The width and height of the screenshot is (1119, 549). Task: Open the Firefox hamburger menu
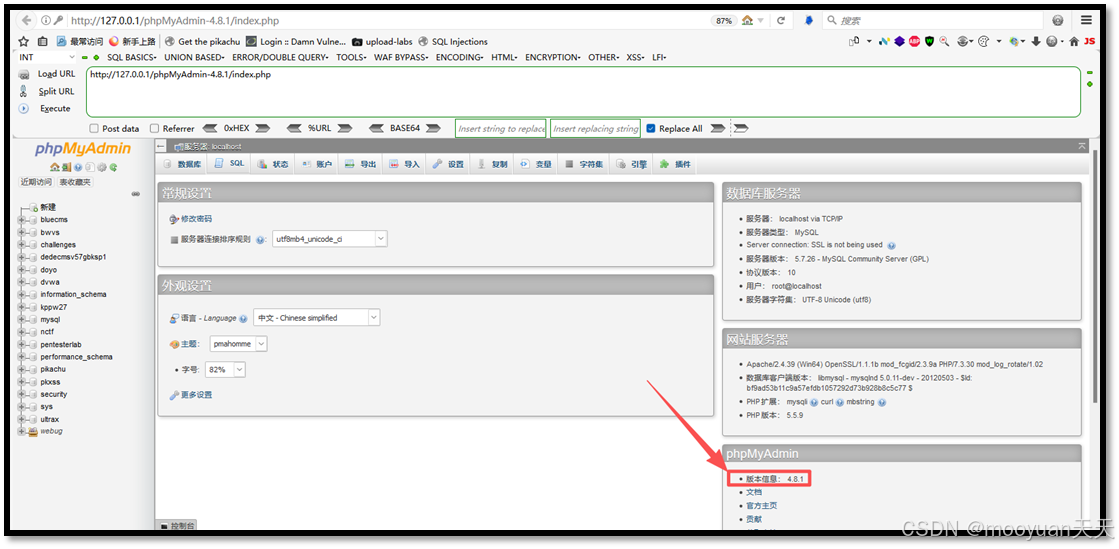(1086, 21)
